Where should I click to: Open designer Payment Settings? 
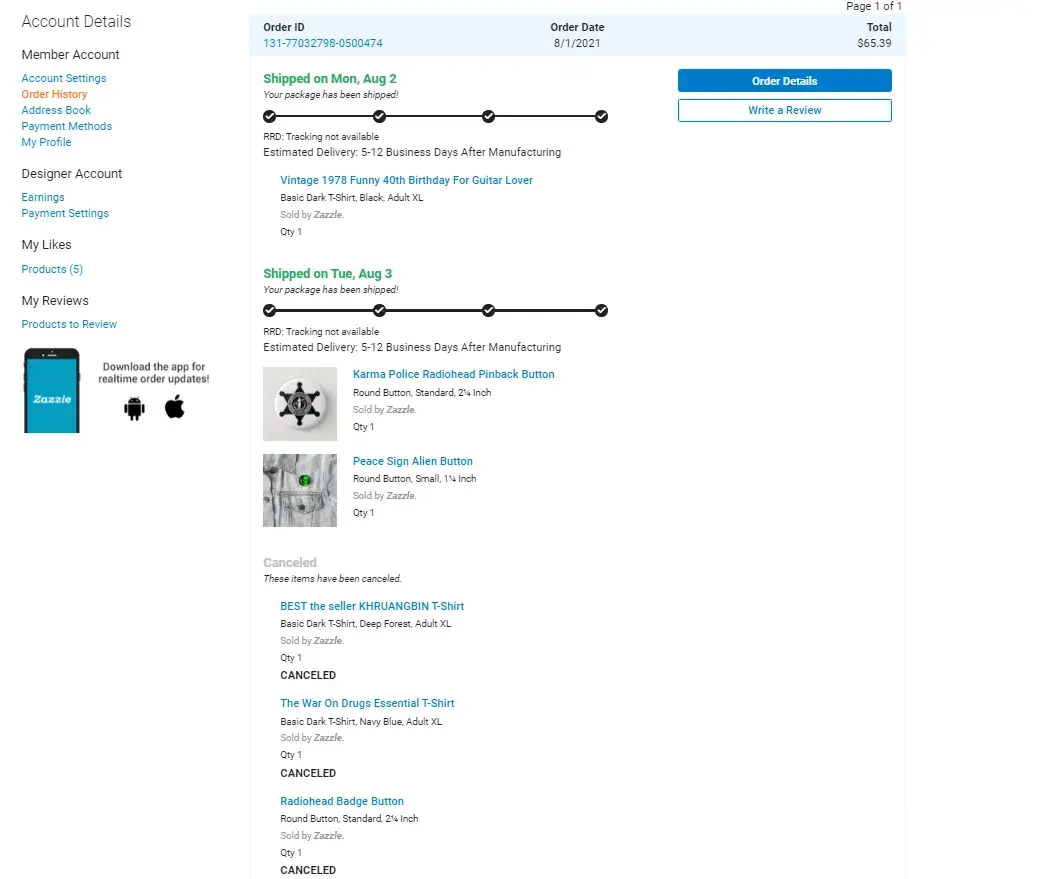click(65, 213)
